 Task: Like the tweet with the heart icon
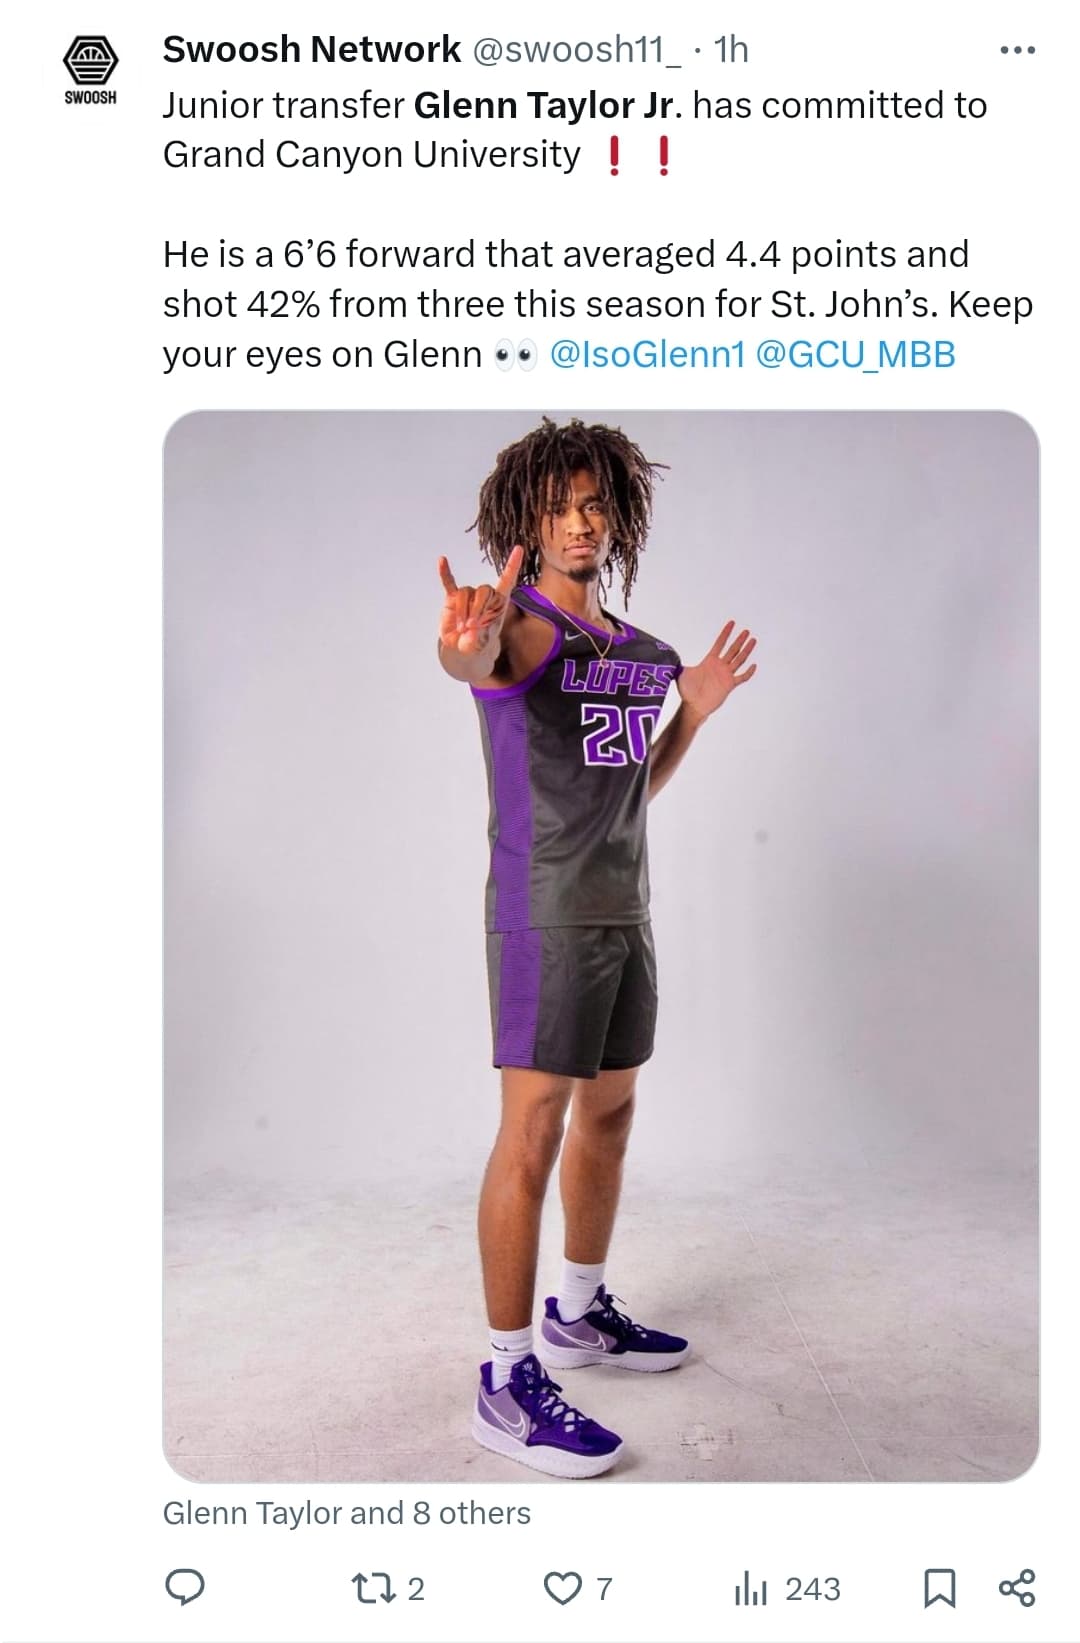coord(561,1588)
